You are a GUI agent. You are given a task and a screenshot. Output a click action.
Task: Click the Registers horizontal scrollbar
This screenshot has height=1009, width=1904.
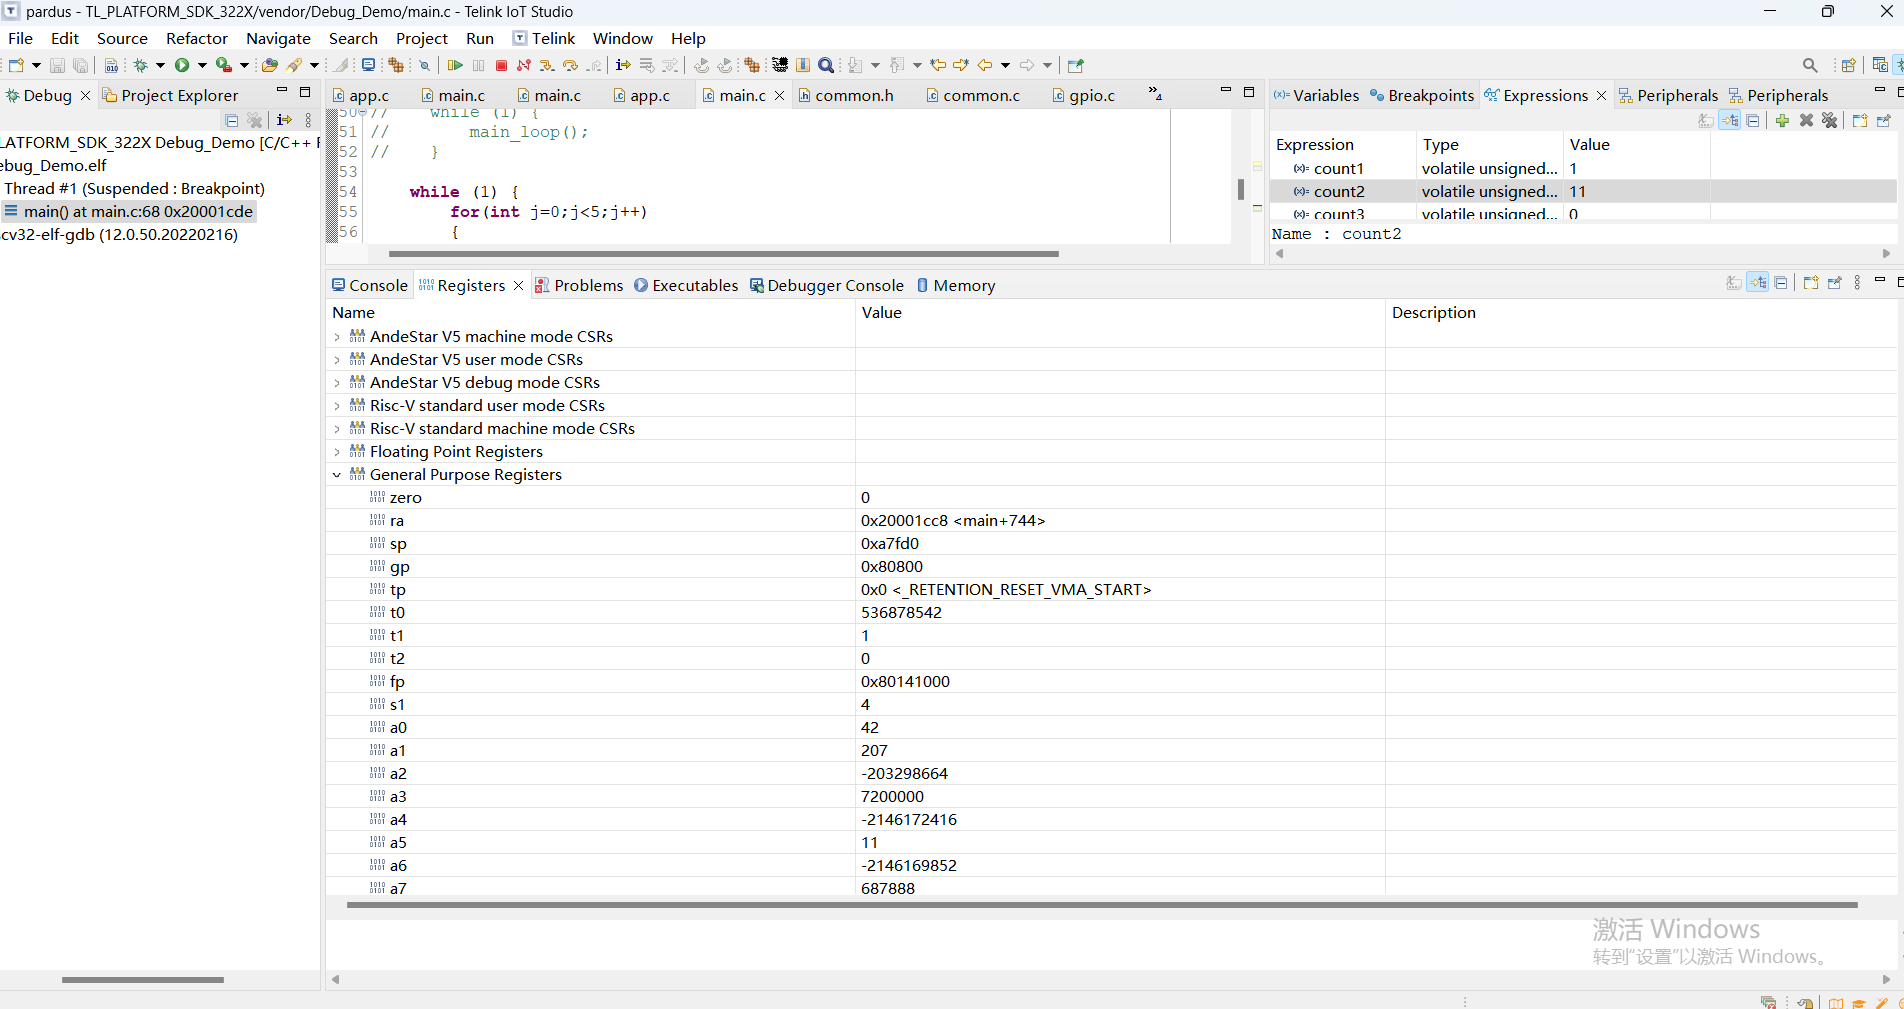click(1102, 905)
